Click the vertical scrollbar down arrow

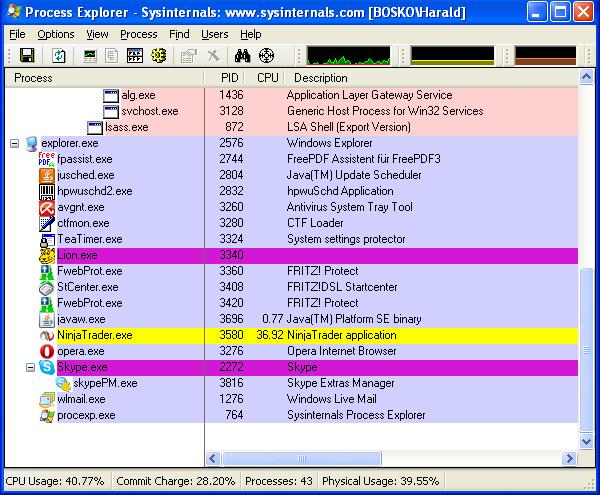[586, 442]
